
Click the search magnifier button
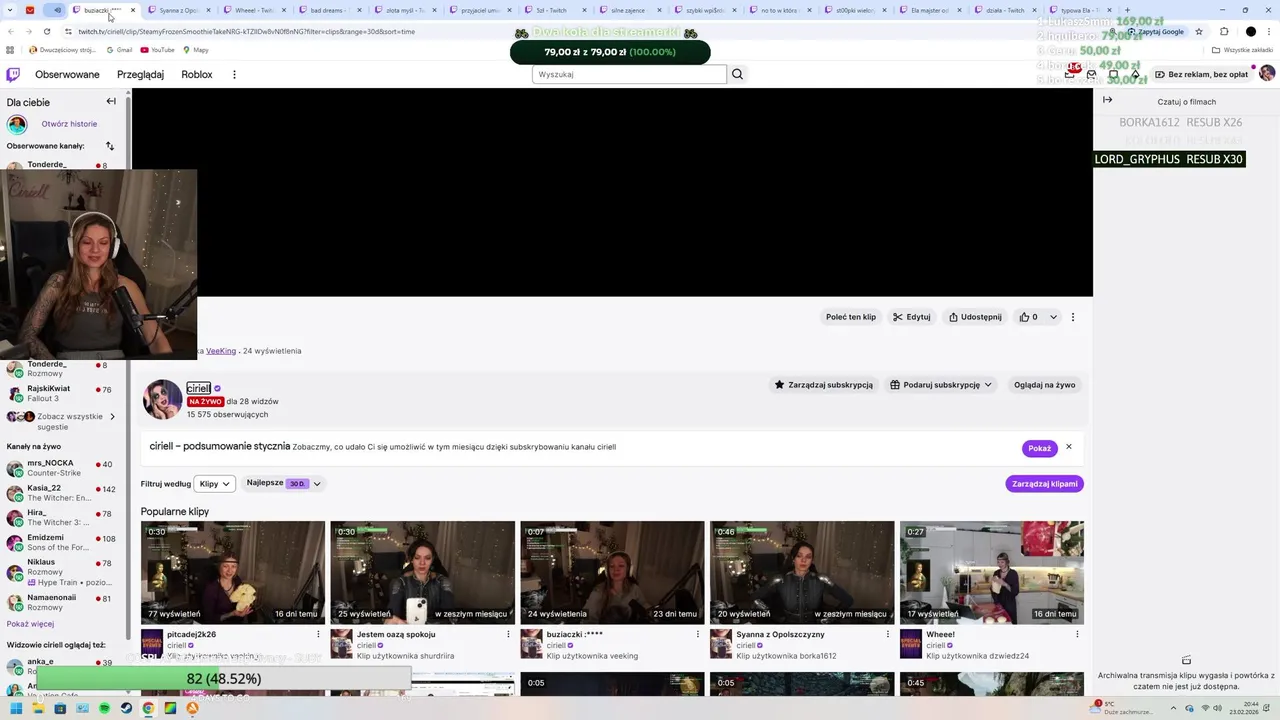tap(738, 74)
